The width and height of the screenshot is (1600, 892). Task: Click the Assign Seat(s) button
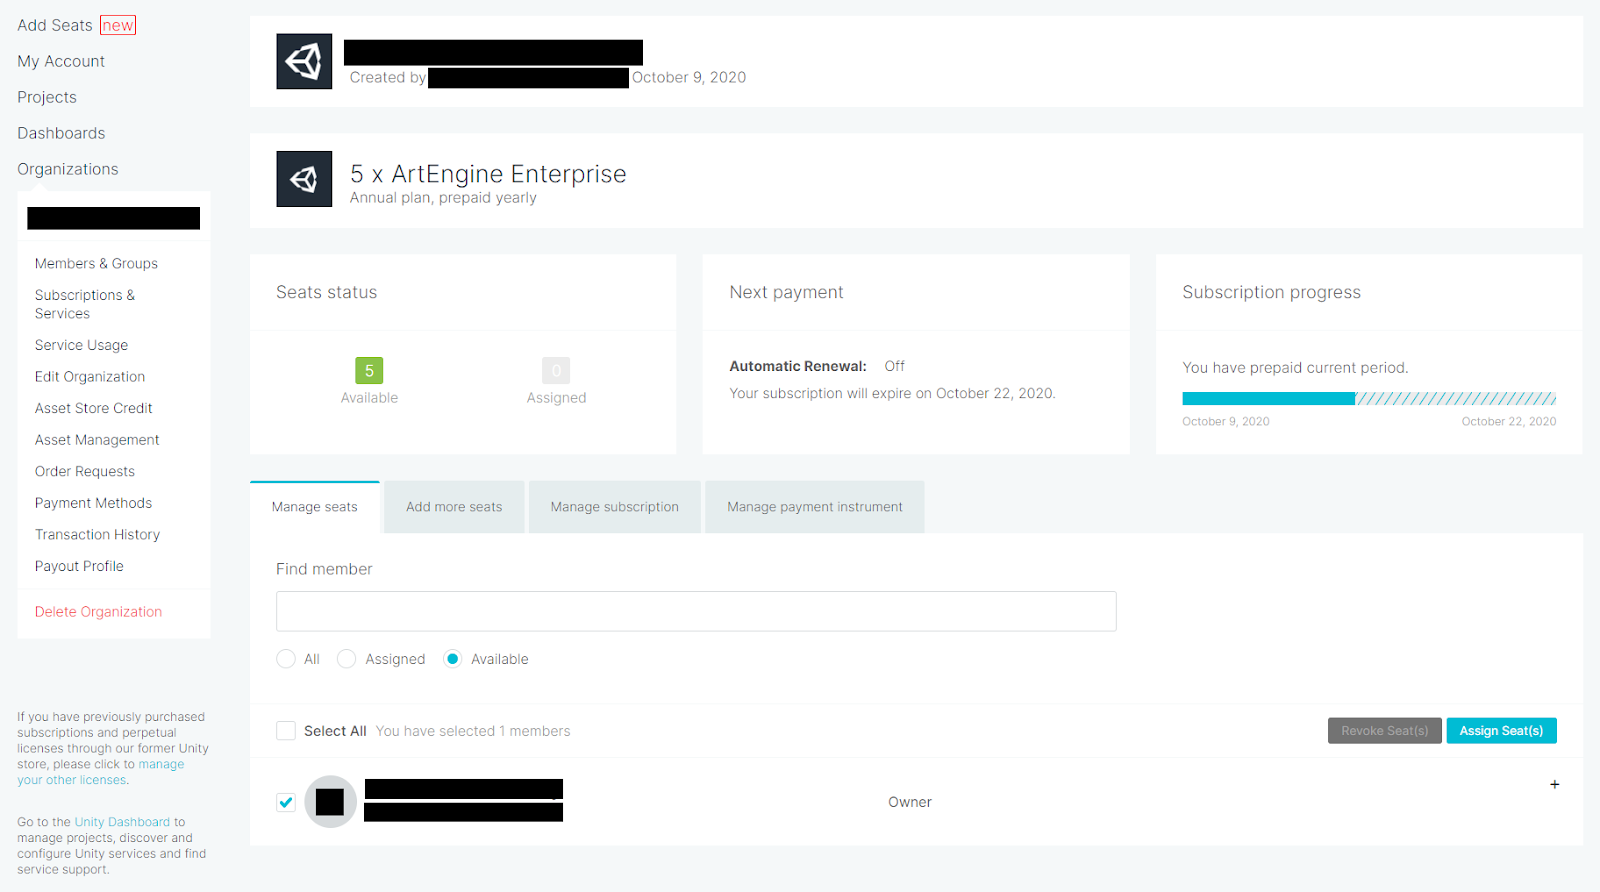(1501, 731)
